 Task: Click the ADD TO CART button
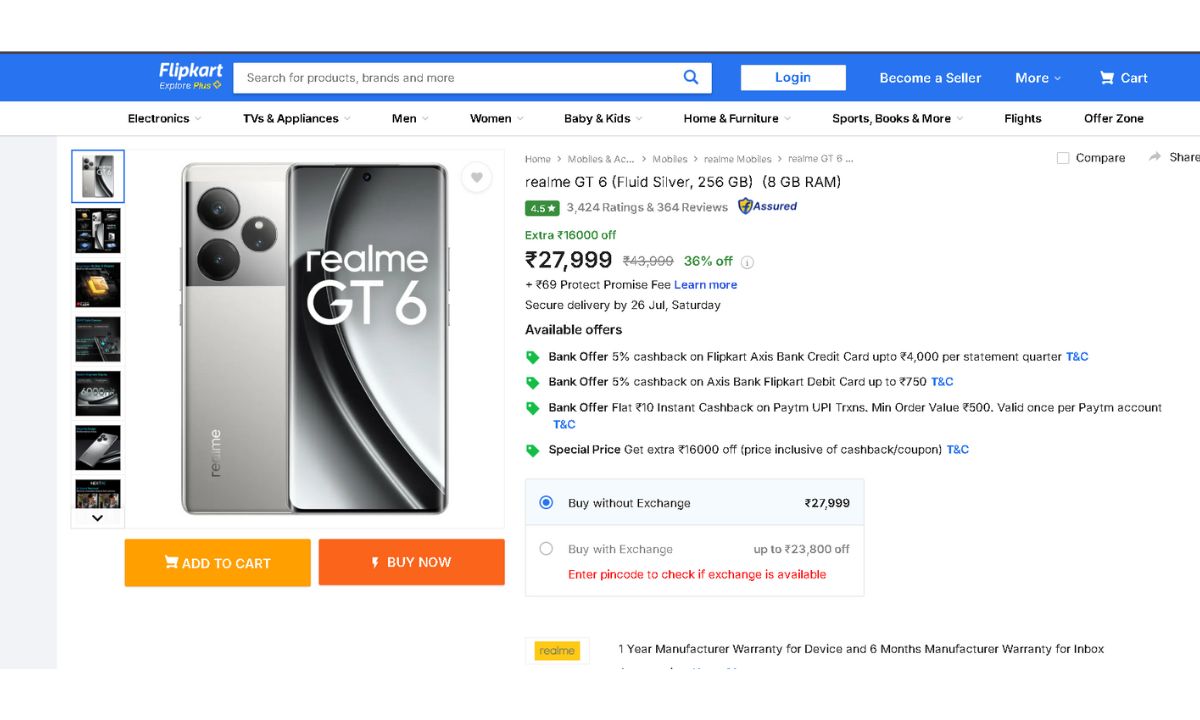(x=217, y=563)
